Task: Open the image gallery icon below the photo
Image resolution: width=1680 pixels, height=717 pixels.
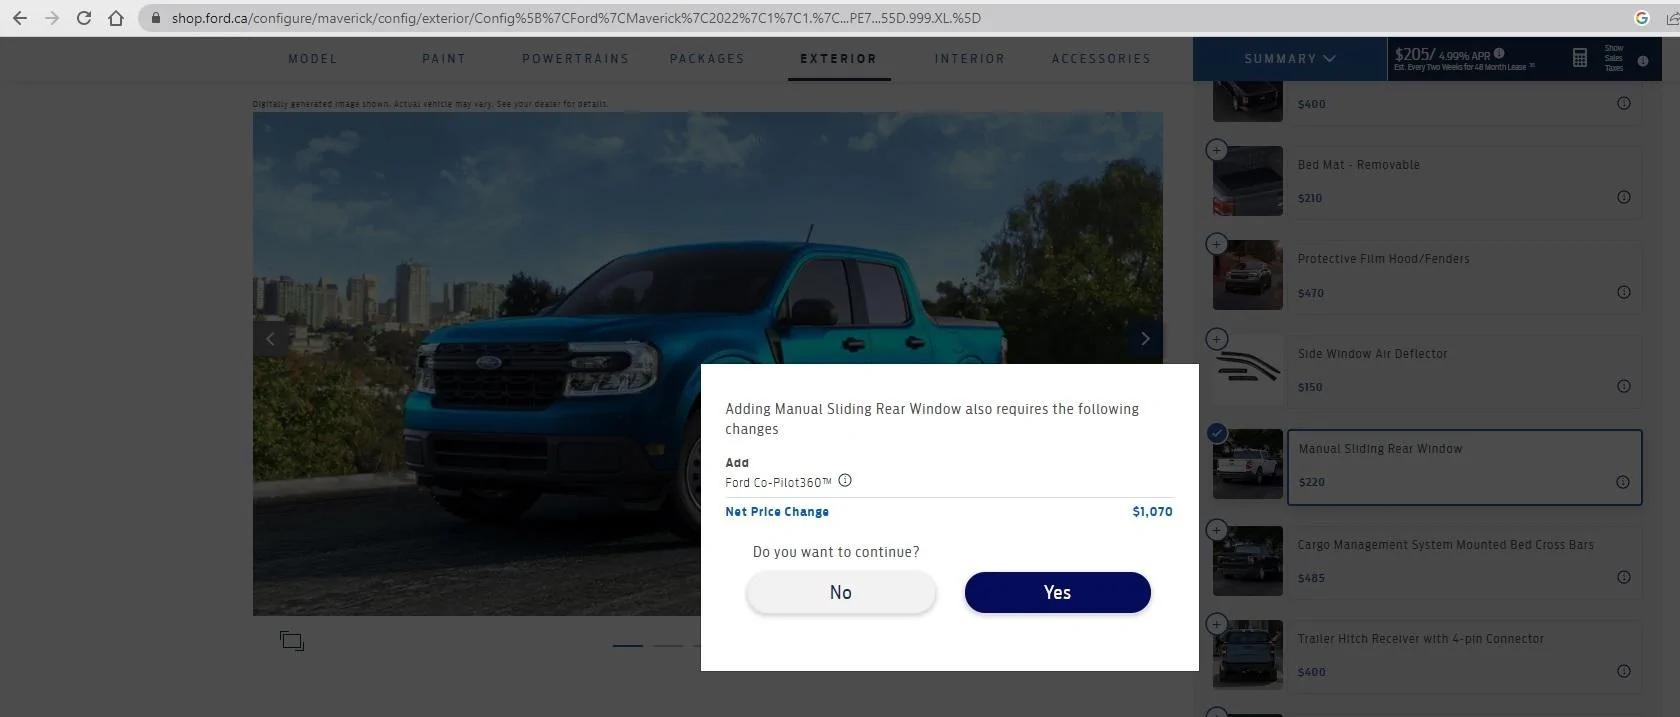Action: point(292,641)
